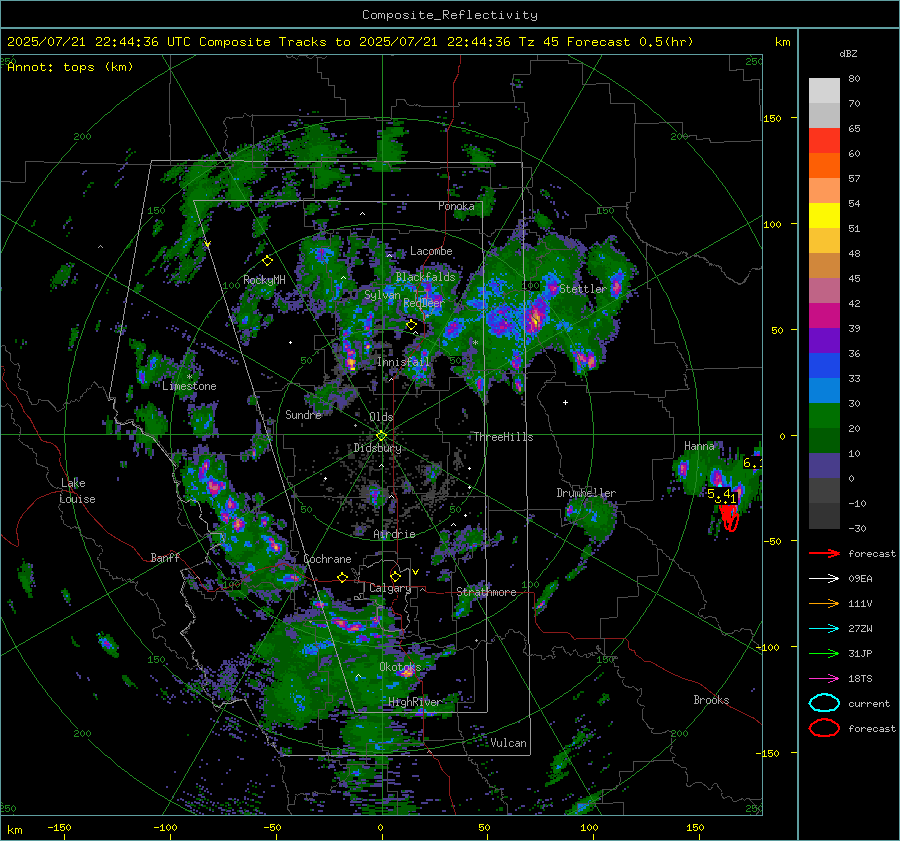This screenshot has width=900, height=841.
Task: Click the Blackfalds label
Action: coord(425,277)
